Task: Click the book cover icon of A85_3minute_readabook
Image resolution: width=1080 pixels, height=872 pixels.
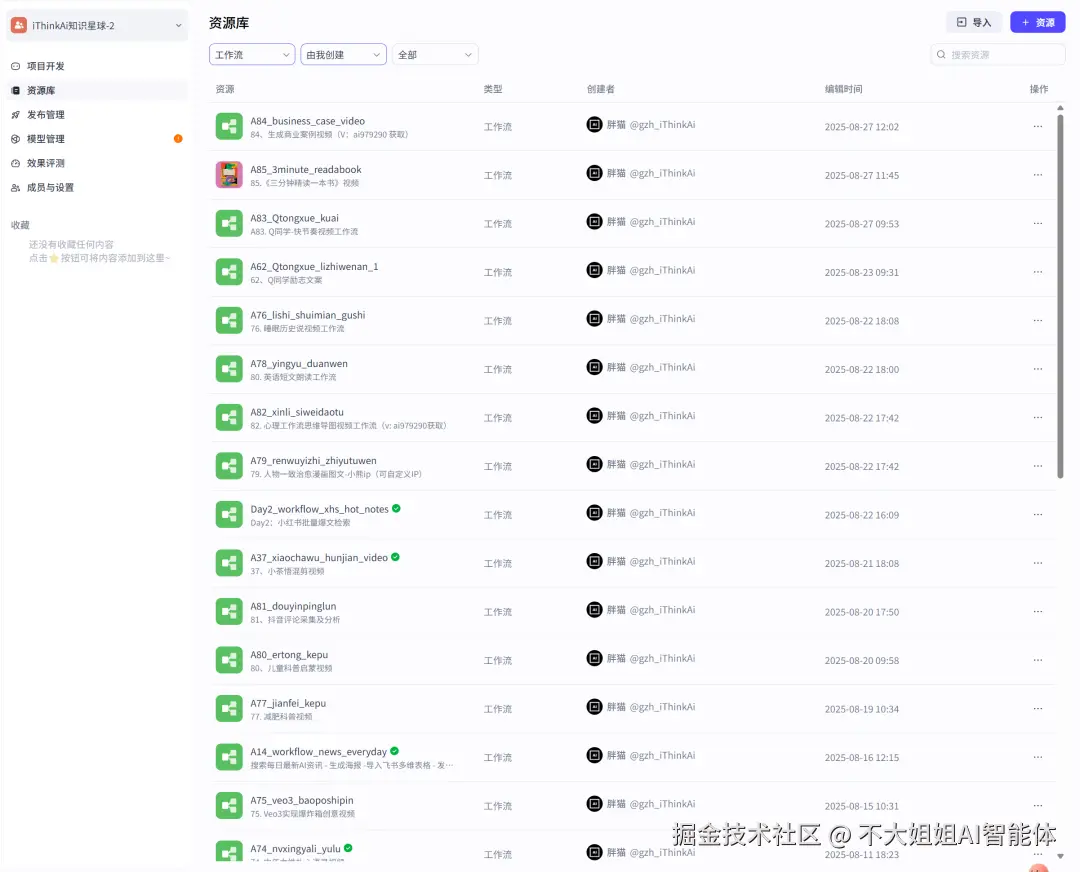Action: 228,174
